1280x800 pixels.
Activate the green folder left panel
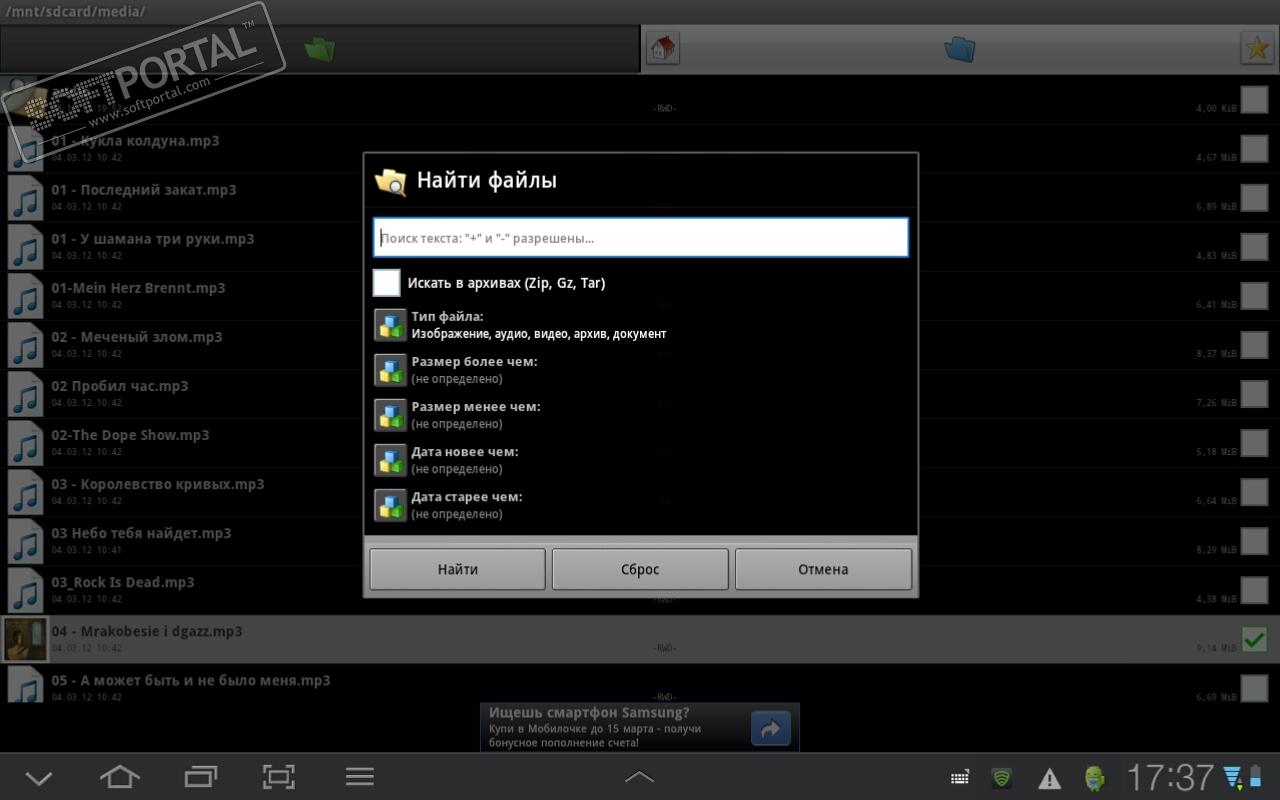click(x=320, y=48)
